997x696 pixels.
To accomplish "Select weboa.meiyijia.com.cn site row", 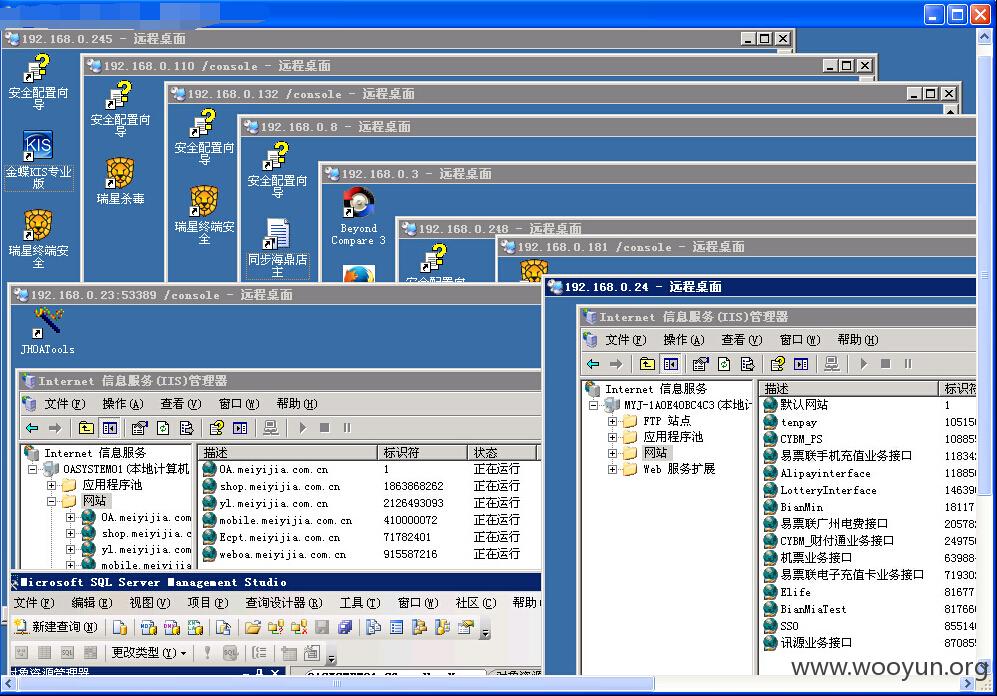I will [369, 554].
